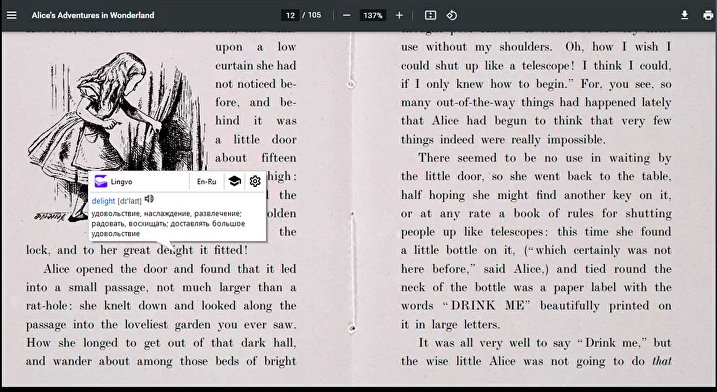
Task: Click the 137% zoom level field
Action: [373, 15]
